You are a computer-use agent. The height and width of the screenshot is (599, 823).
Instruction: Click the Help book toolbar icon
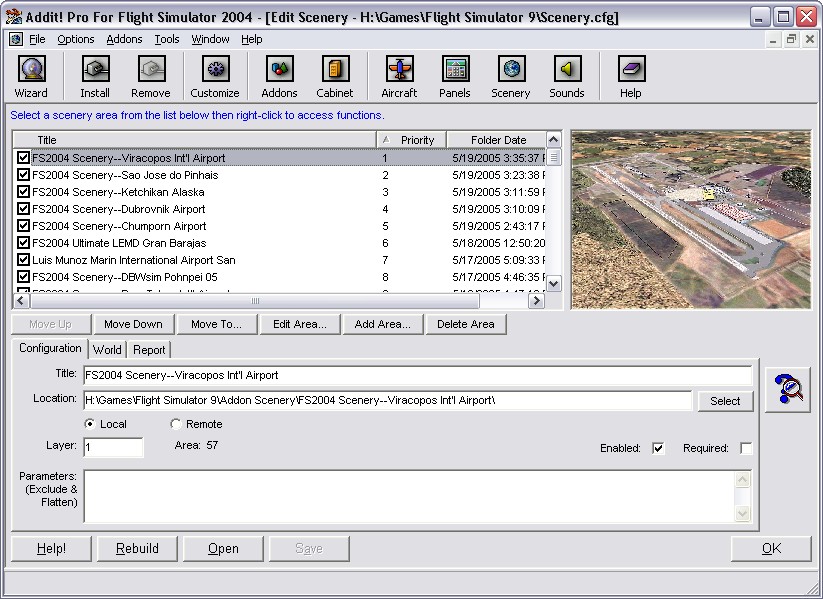(631, 77)
